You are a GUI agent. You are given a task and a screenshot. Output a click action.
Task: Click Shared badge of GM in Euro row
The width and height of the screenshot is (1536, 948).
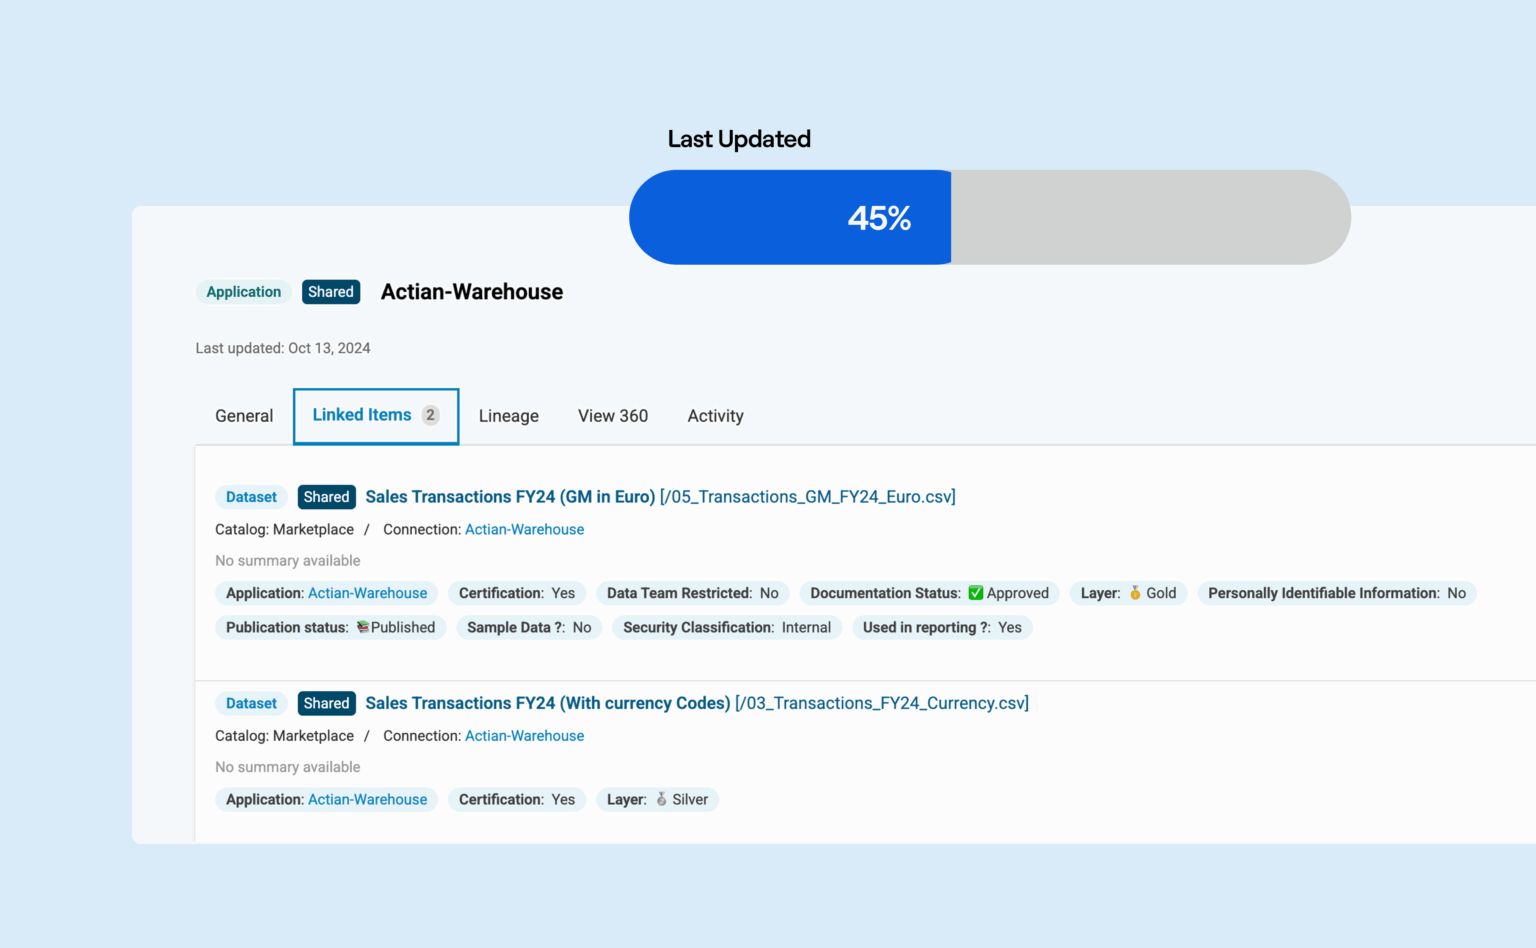pos(327,497)
